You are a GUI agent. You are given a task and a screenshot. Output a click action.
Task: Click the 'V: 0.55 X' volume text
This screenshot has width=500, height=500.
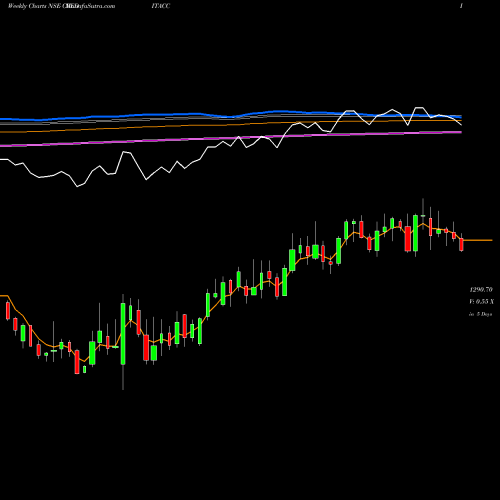pos(482,301)
